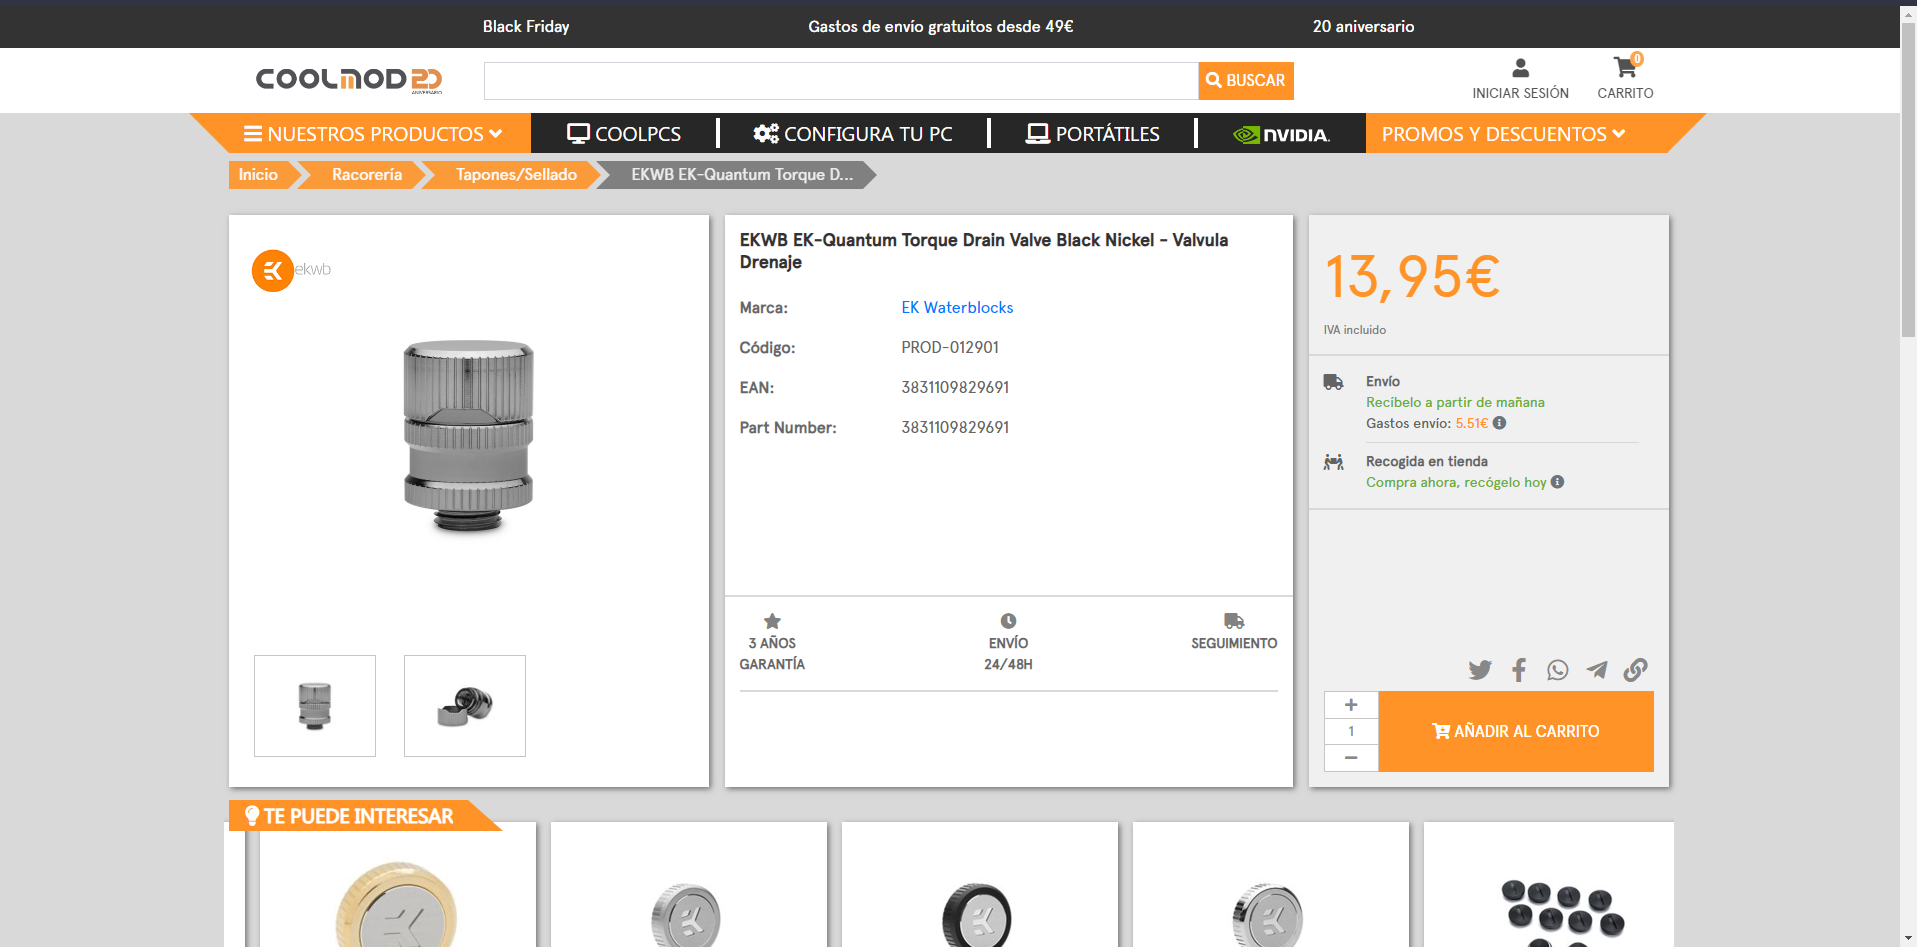Open EK Waterblocks brand link
The height and width of the screenshot is (947, 1917).
pyautogui.click(x=957, y=308)
